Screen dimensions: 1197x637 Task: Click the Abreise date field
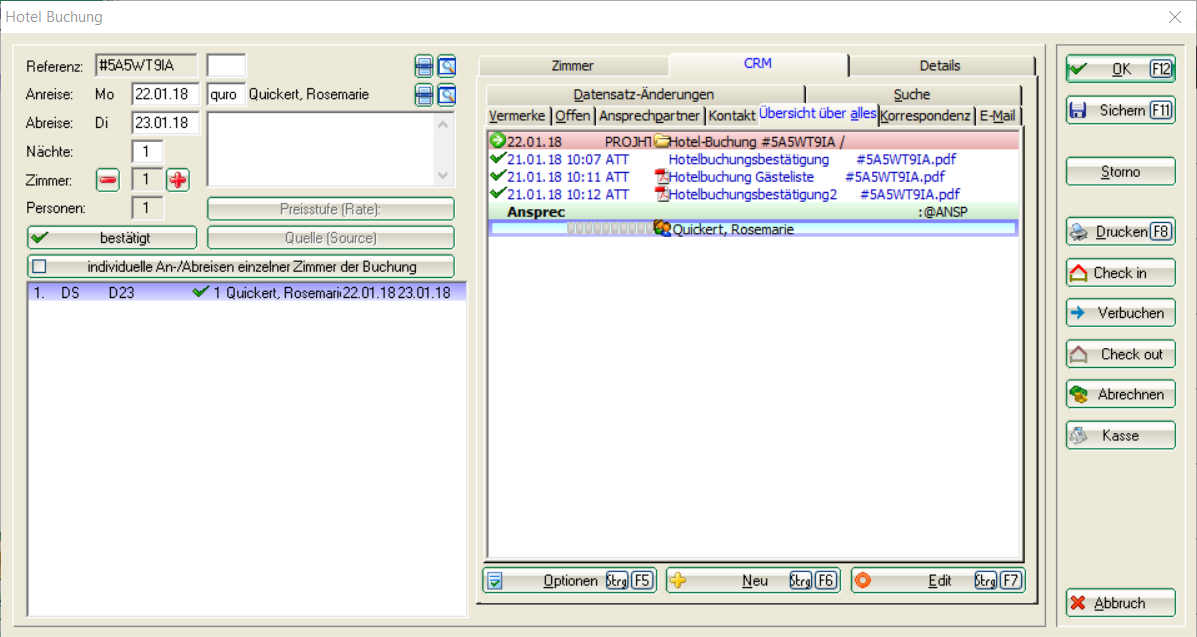165,123
